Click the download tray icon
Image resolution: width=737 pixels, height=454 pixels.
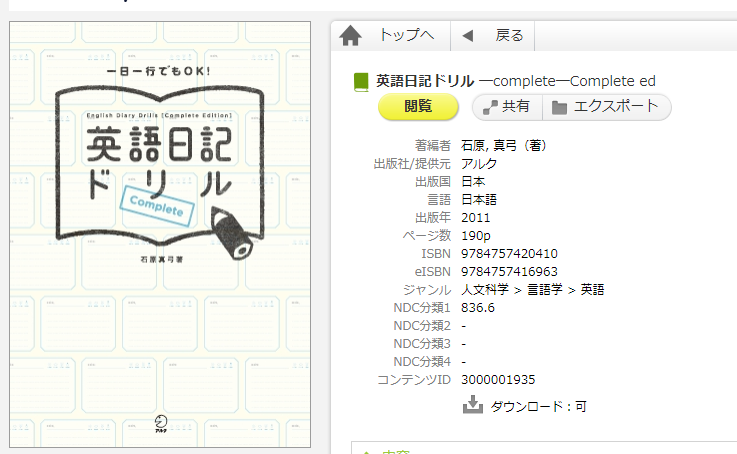(x=473, y=405)
